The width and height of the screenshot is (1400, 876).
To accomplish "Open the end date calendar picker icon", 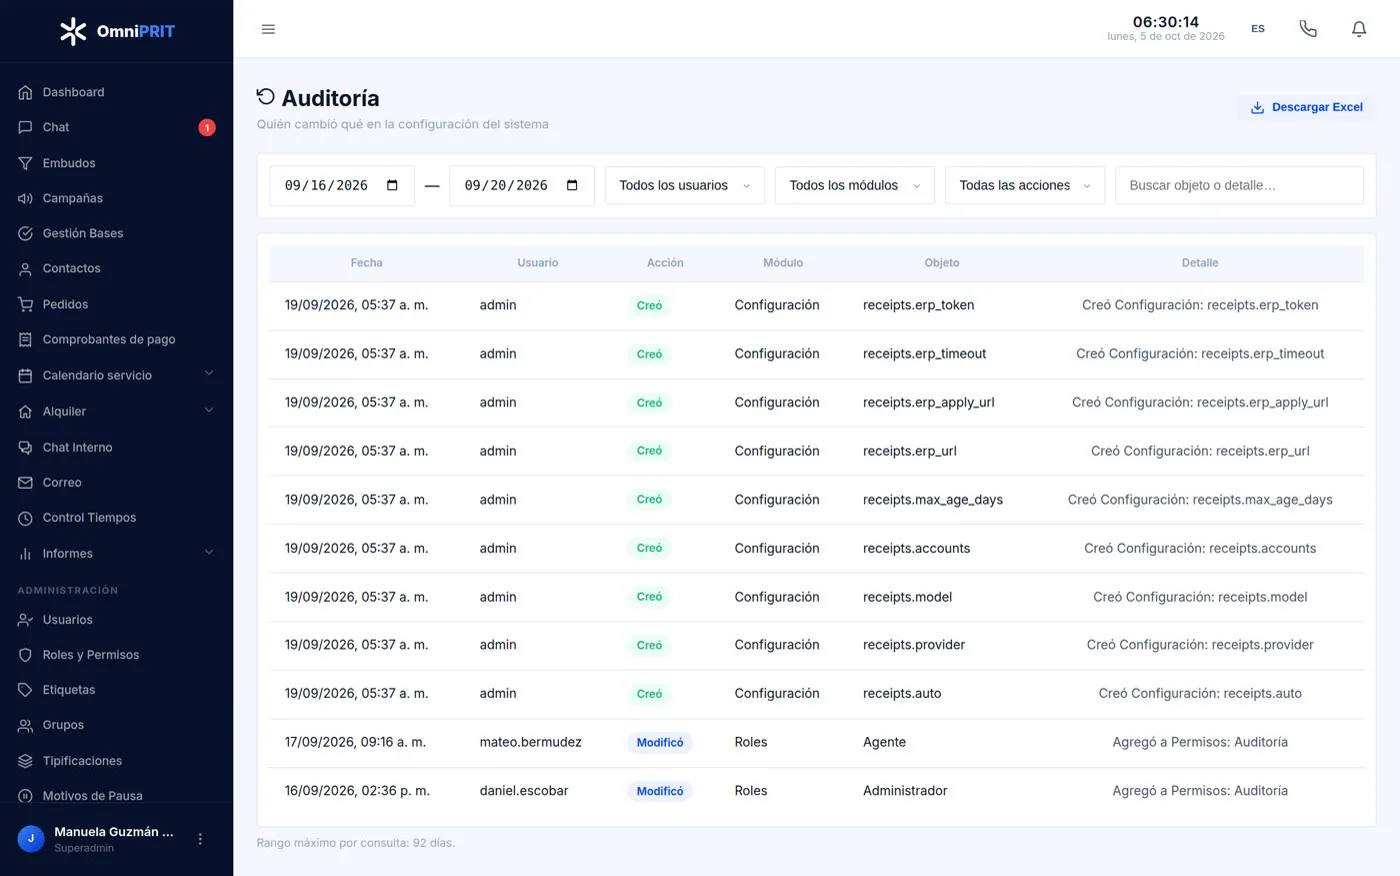I will [572, 185].
